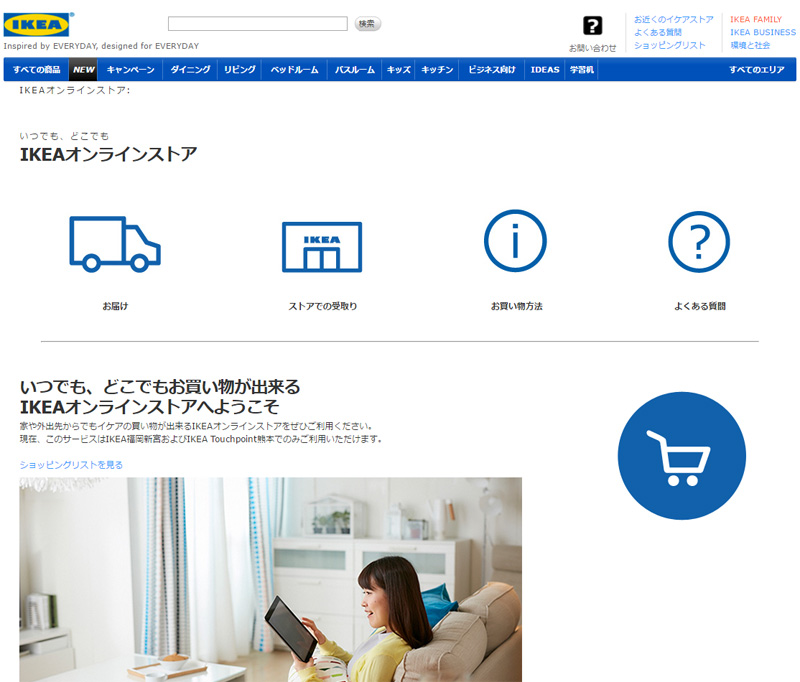Open the すべてのエリア menu
This screenshot has width=800, height=682.
757,70
